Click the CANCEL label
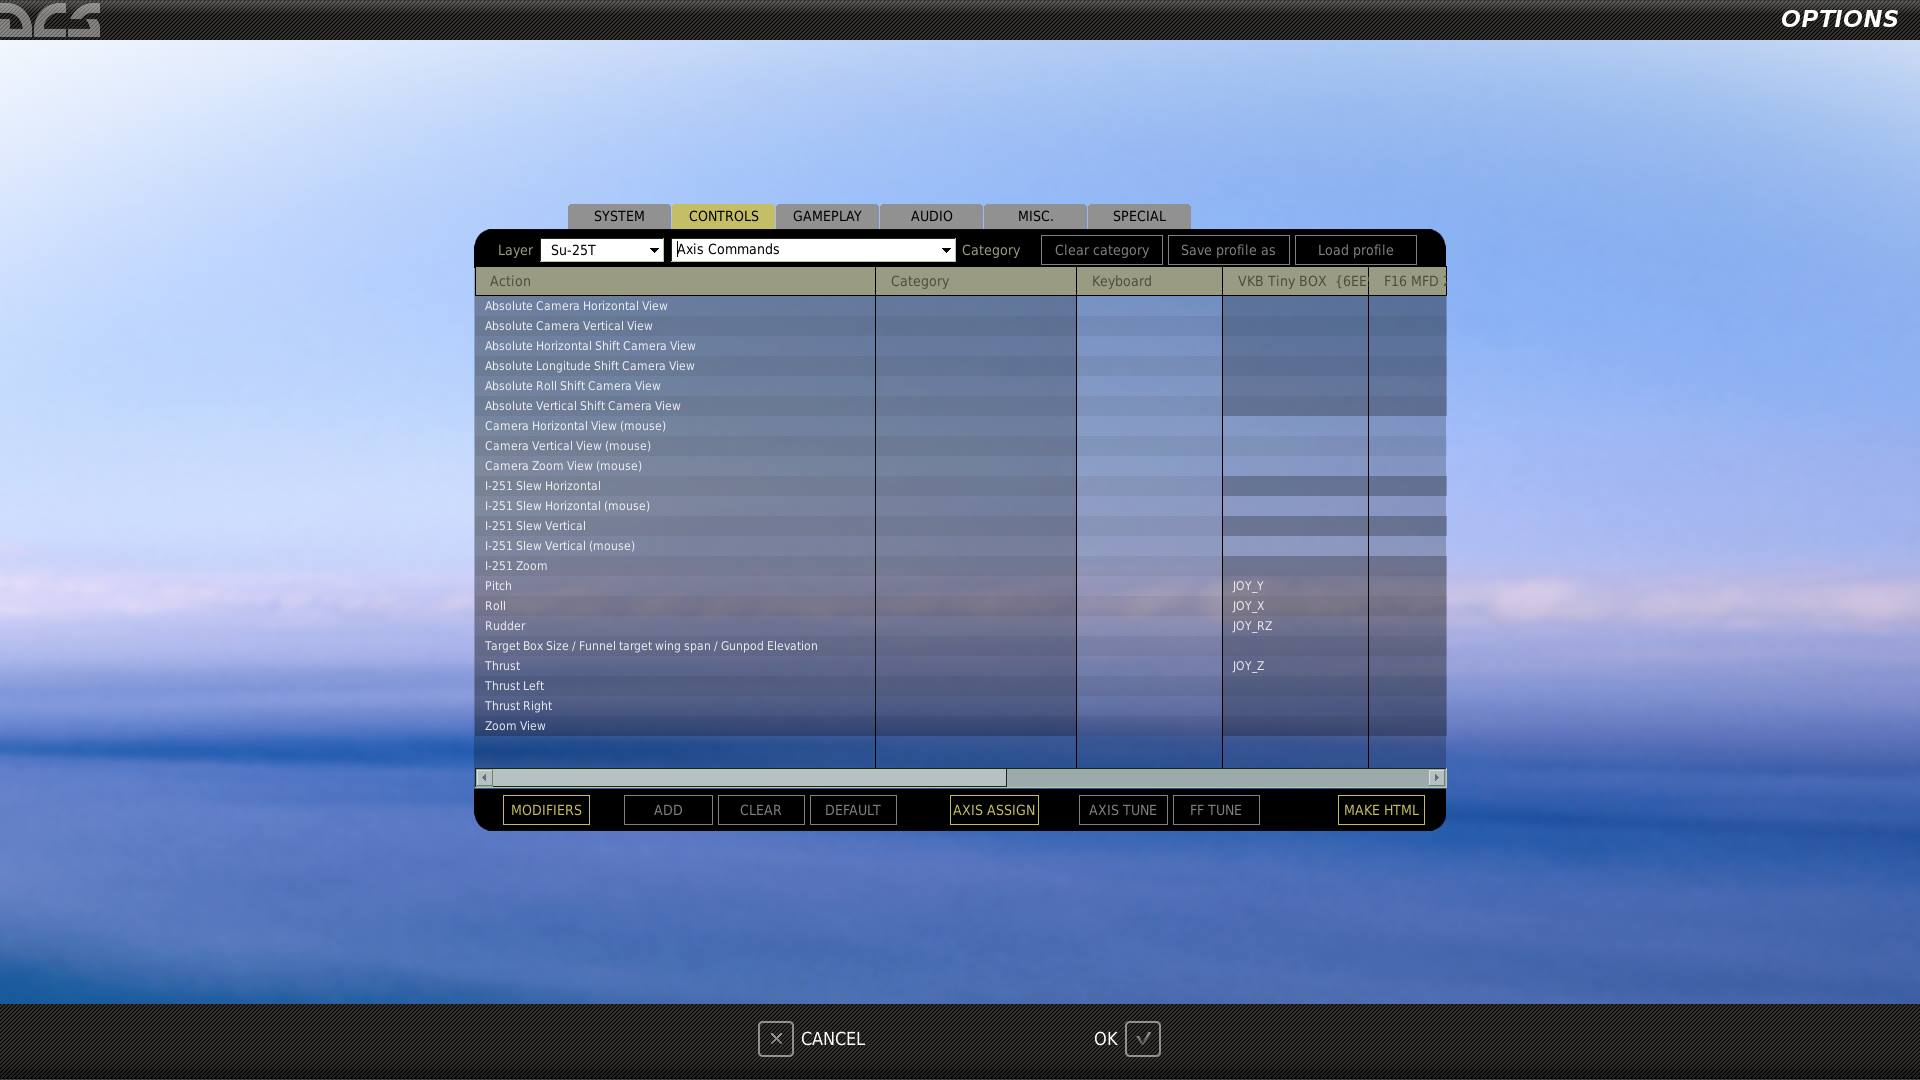Screen dimensions: 1920x1080 pos(833,1039)
